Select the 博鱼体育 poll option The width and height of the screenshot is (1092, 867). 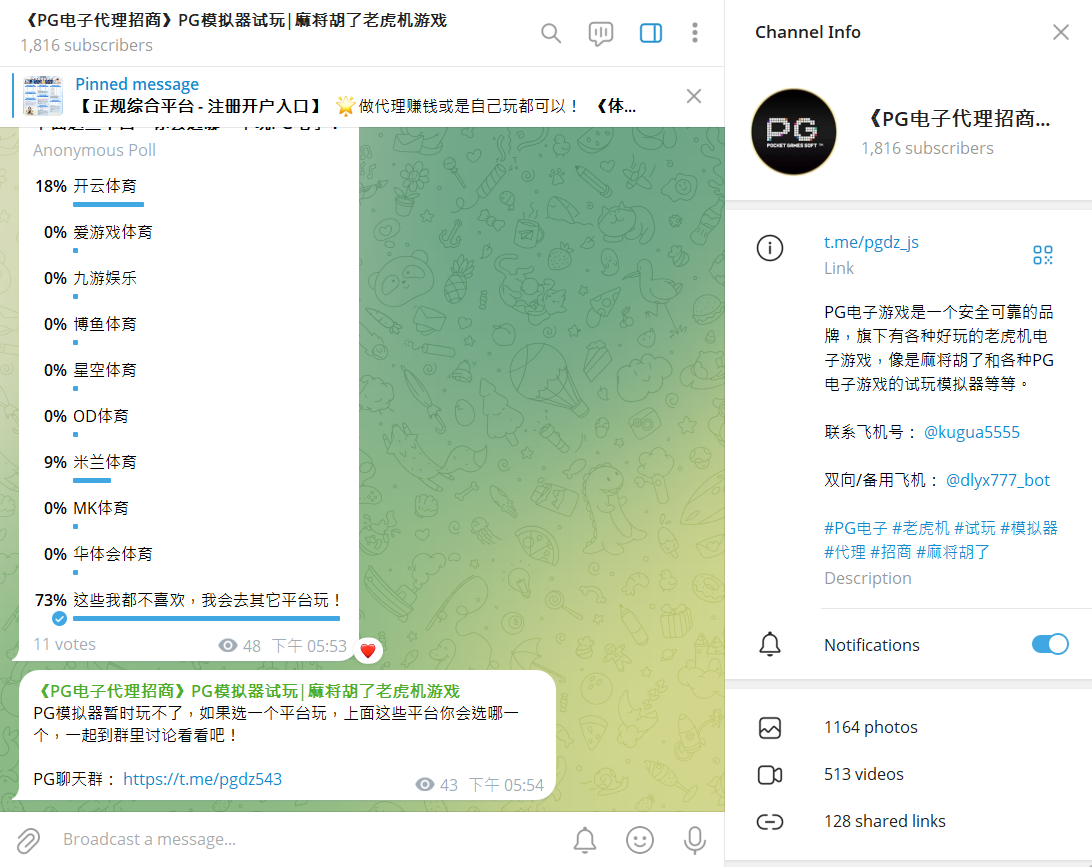189,329
